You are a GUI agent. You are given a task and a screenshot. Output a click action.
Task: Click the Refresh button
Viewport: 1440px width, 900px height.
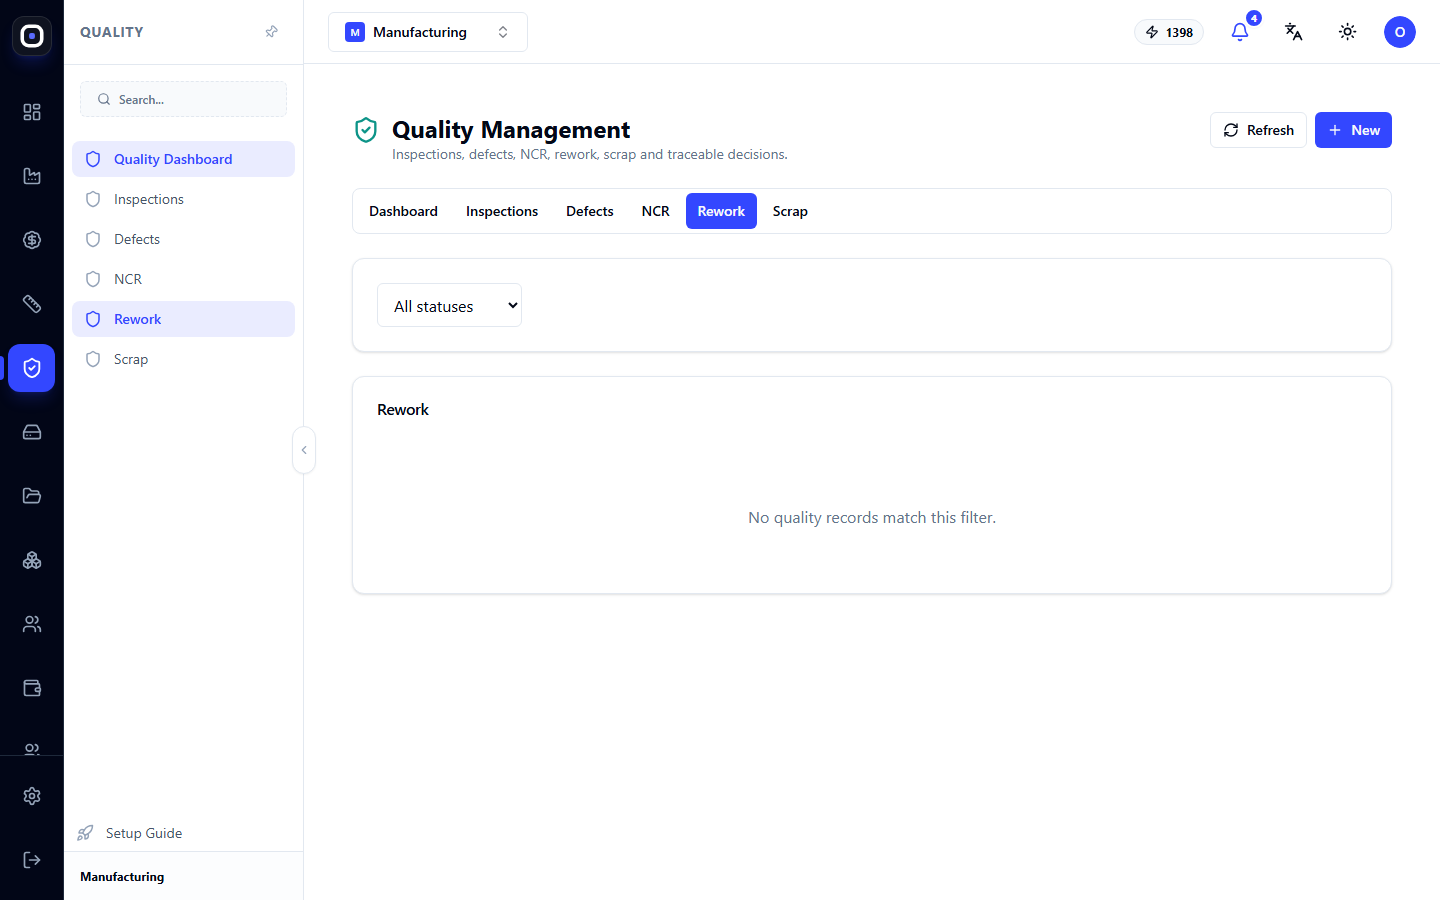click(1258, 130)
